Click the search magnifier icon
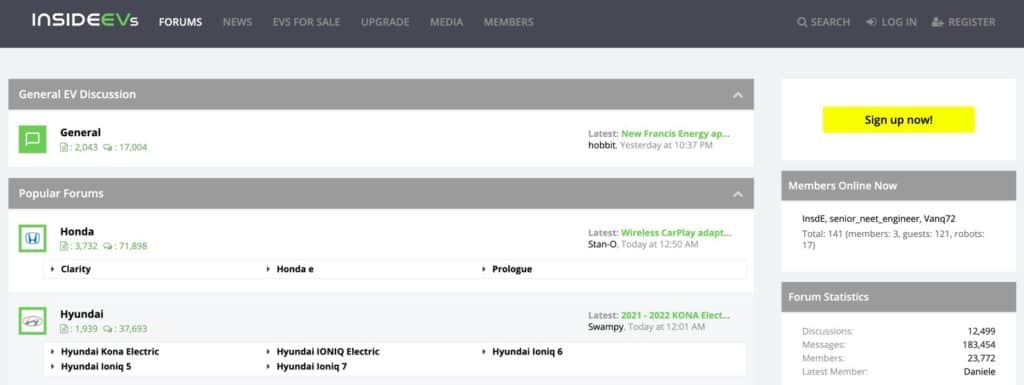This screenshot has height=385, width=1024. [802, 22]
